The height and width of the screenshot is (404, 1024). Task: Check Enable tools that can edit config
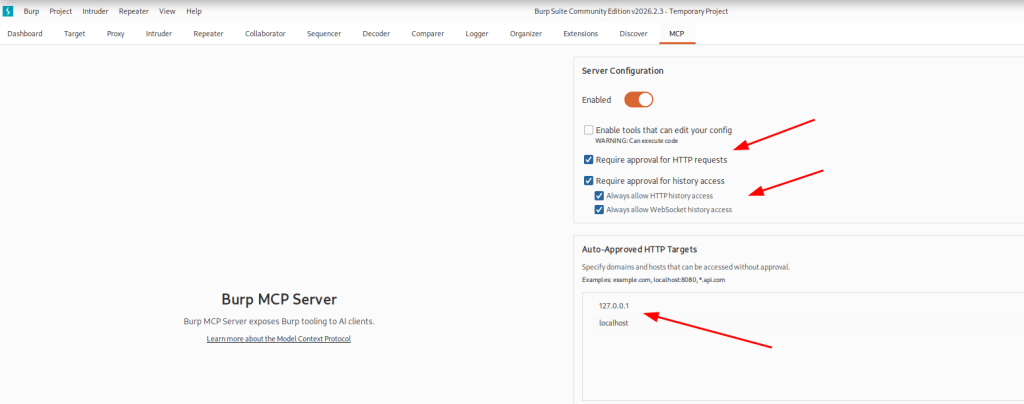point(589,130)
